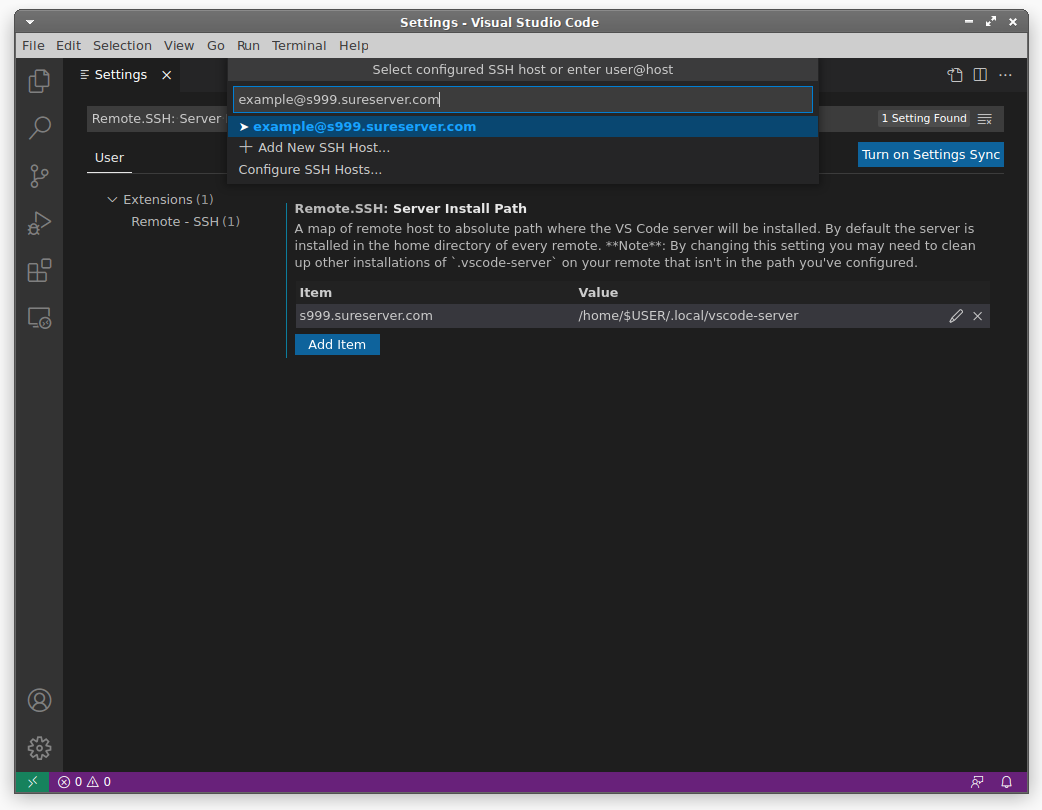Screen dimensions: 1042x810
Task: Open the Explorer view in activity bar
Action: 39,81
